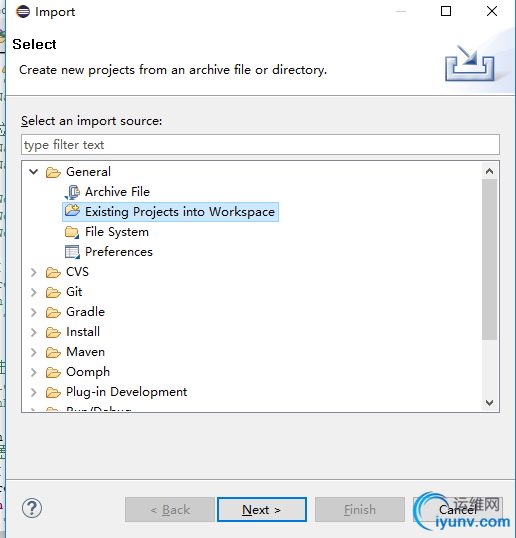Click the Maven folder icon

pos(53,352)
